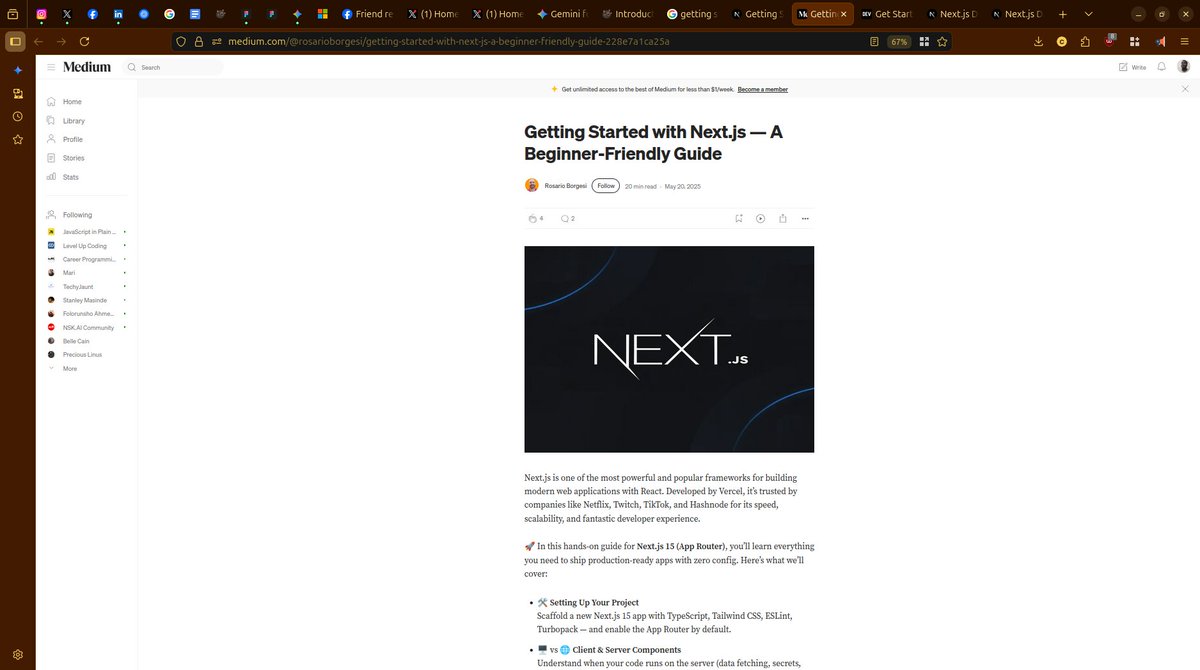Switch to the Introducing tab
The height and width of the screenshot is (670, 1200).
click(628, 14)
